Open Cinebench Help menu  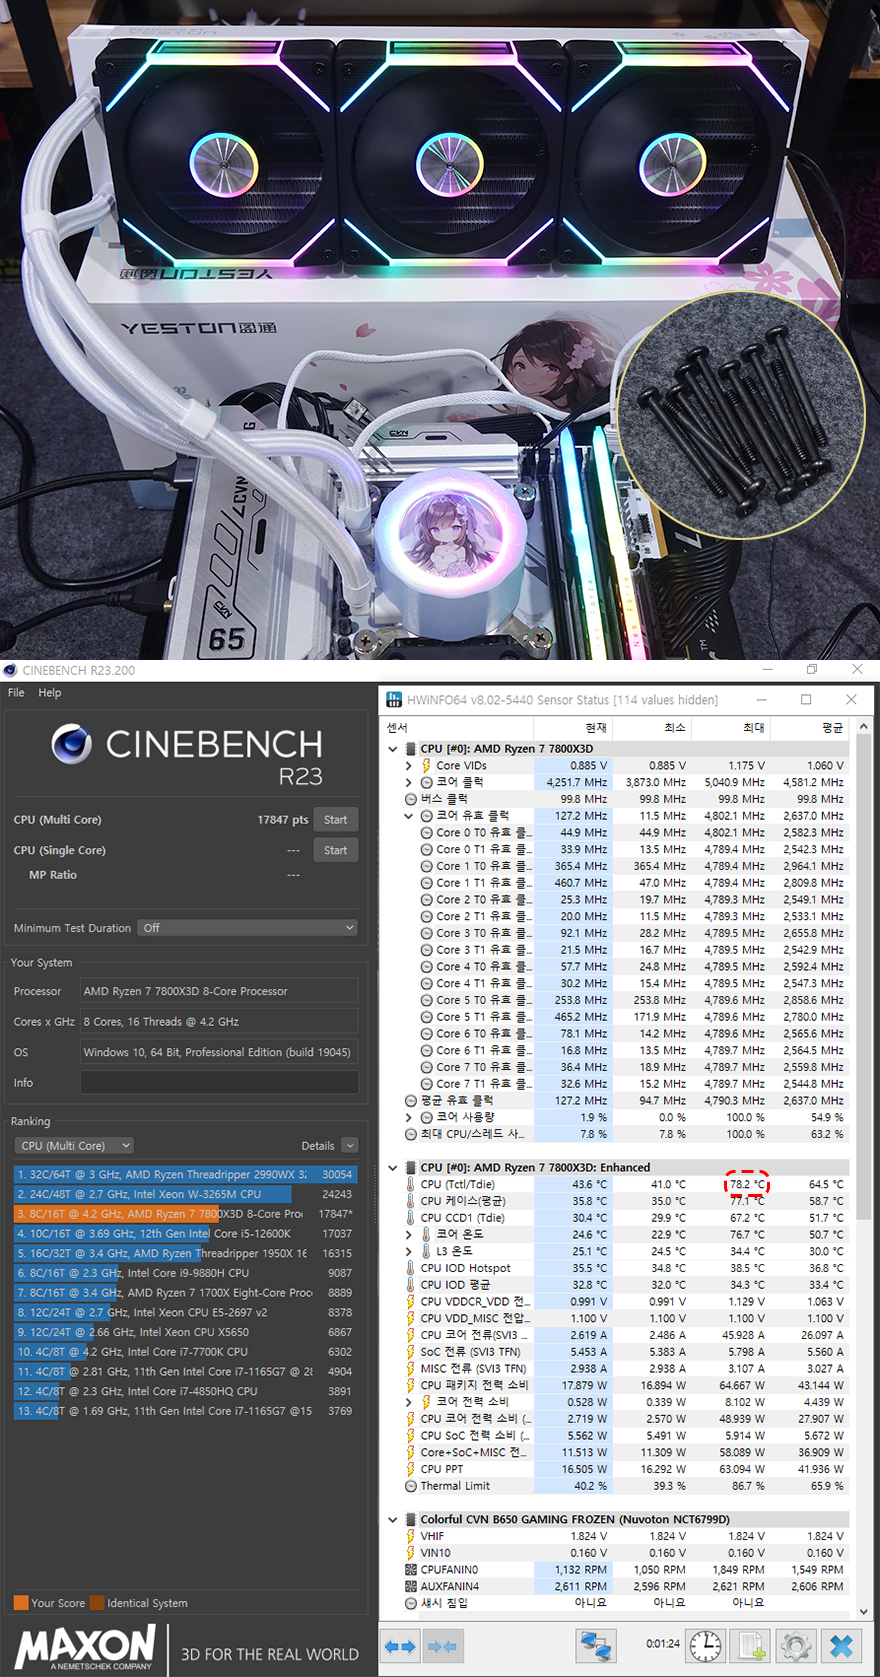click(x=50, y=692)
